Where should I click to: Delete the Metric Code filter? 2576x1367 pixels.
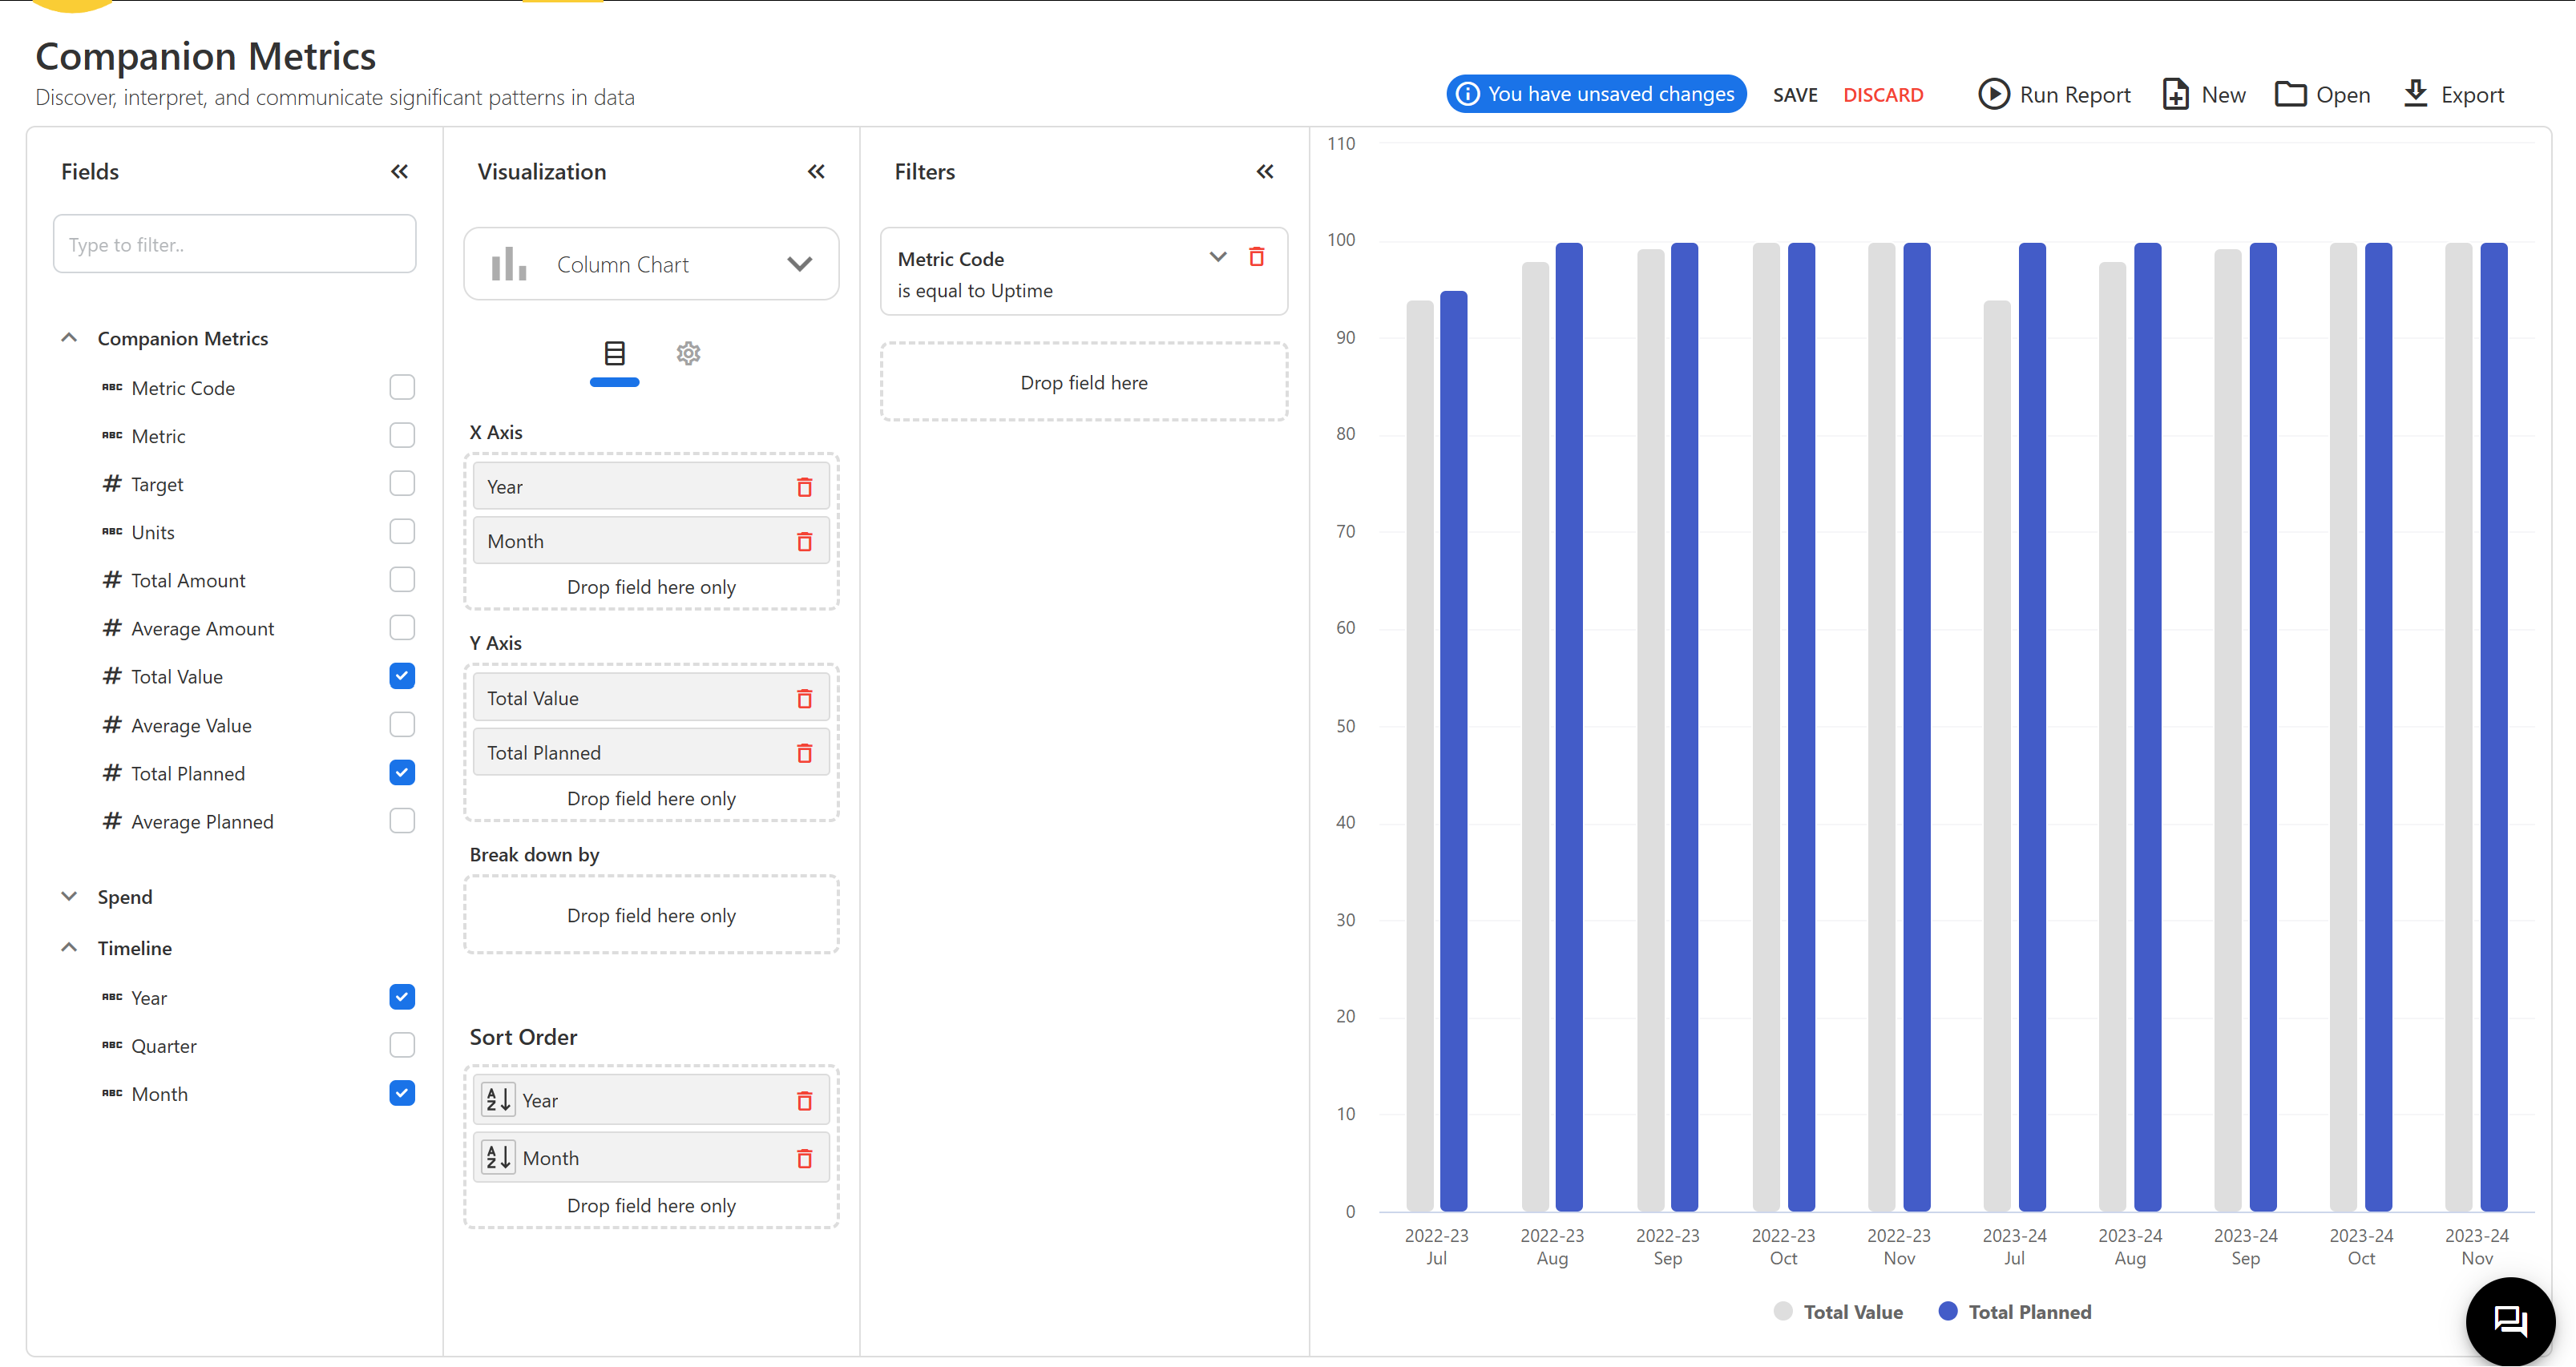click(1256, 257)
